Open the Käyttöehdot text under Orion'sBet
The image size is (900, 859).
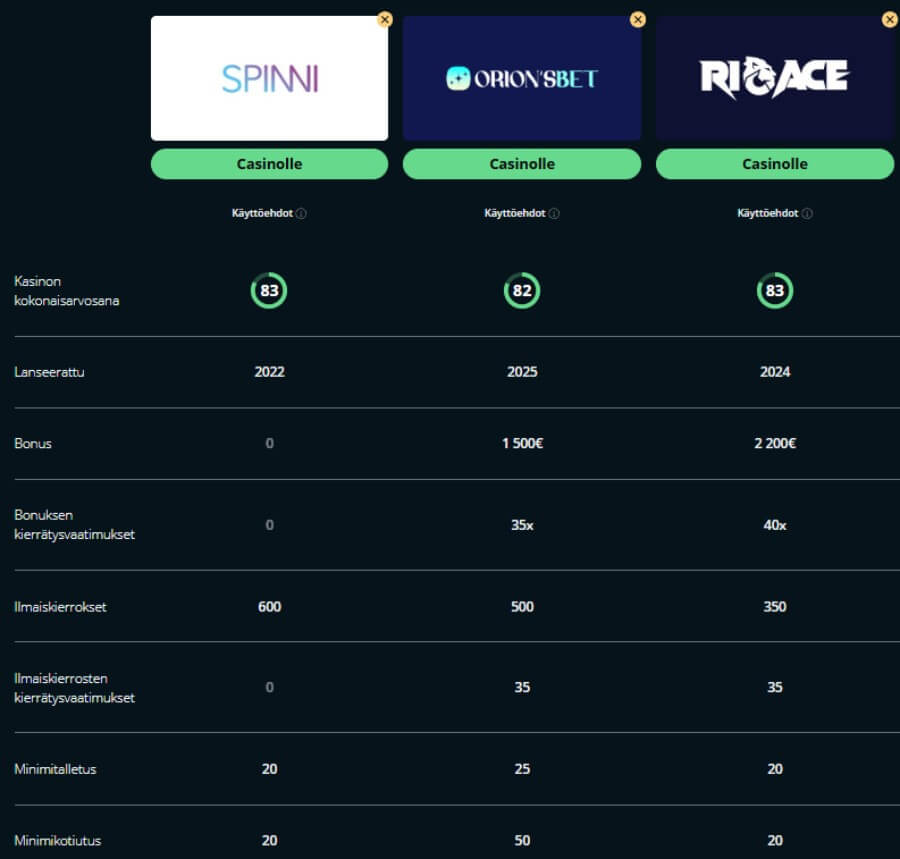pyautogui.click(x=515, y=213)
